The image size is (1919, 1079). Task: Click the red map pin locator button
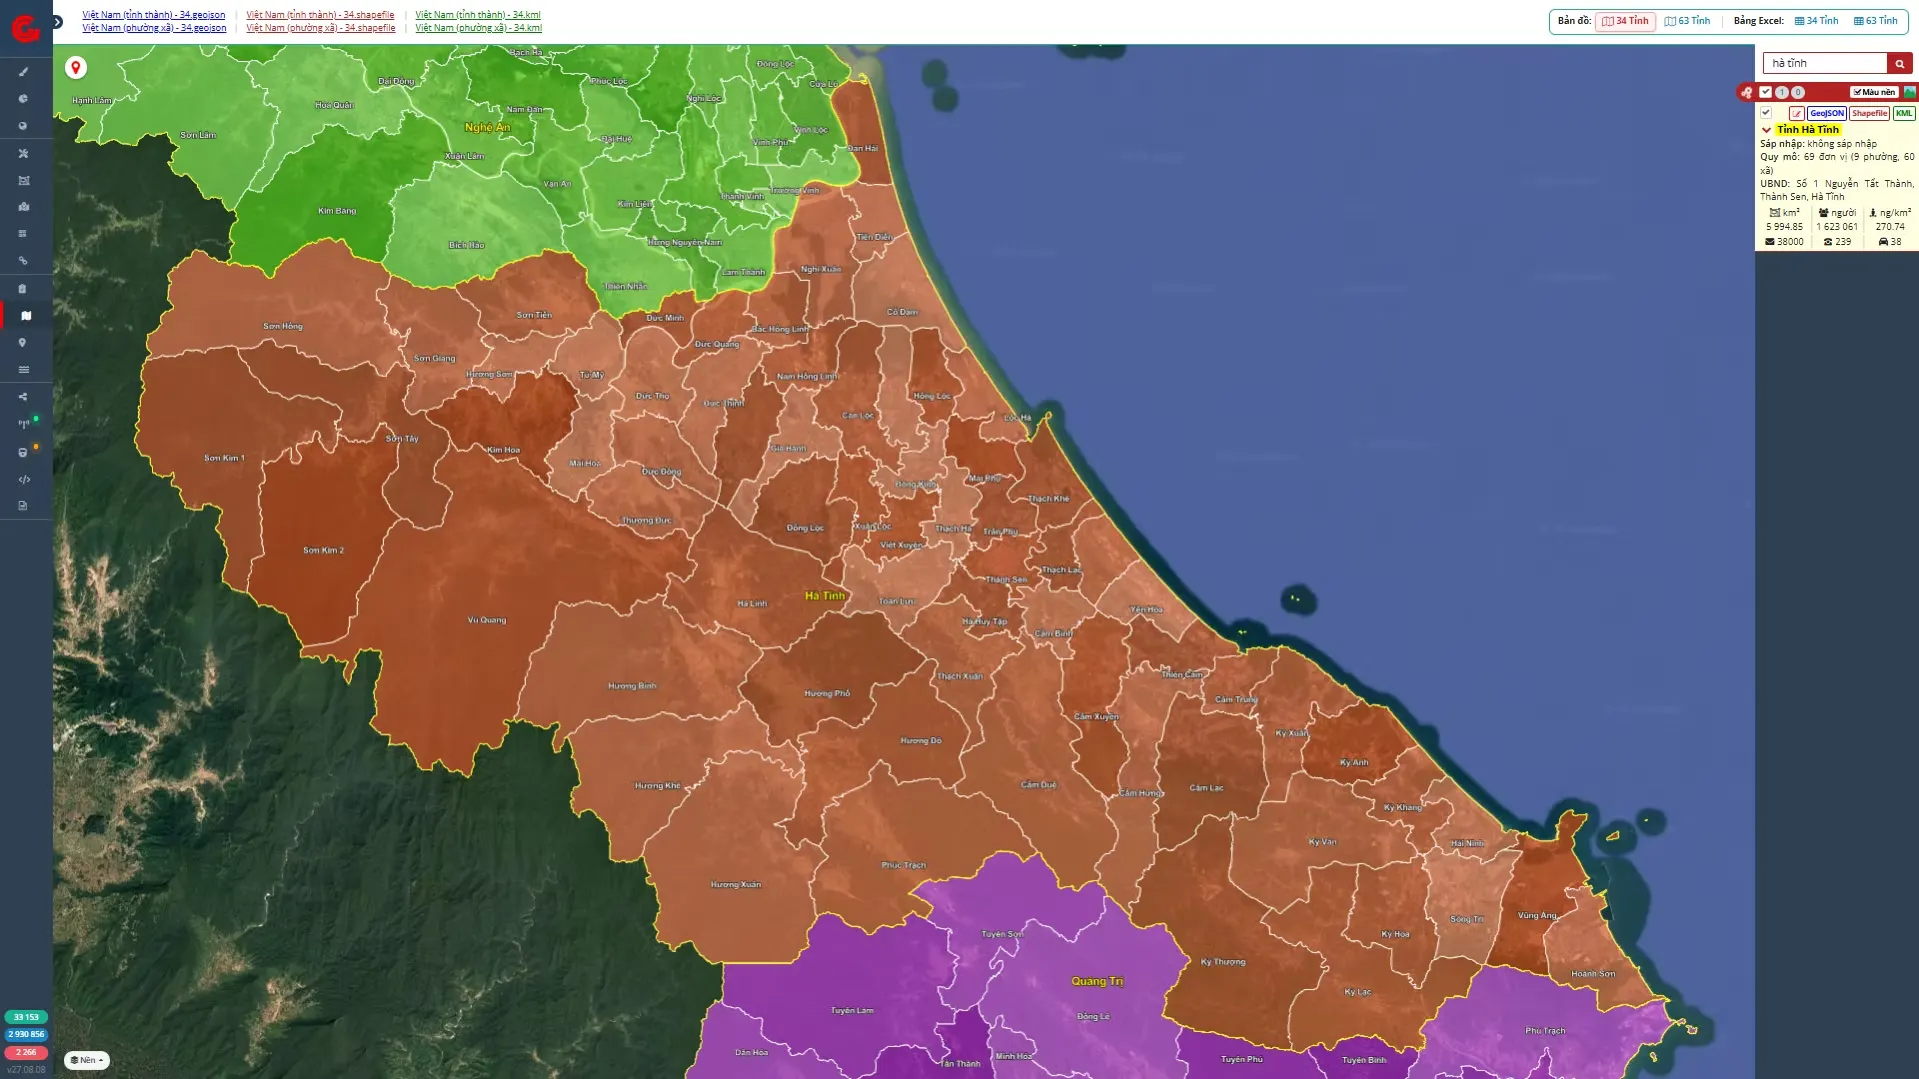75,67
